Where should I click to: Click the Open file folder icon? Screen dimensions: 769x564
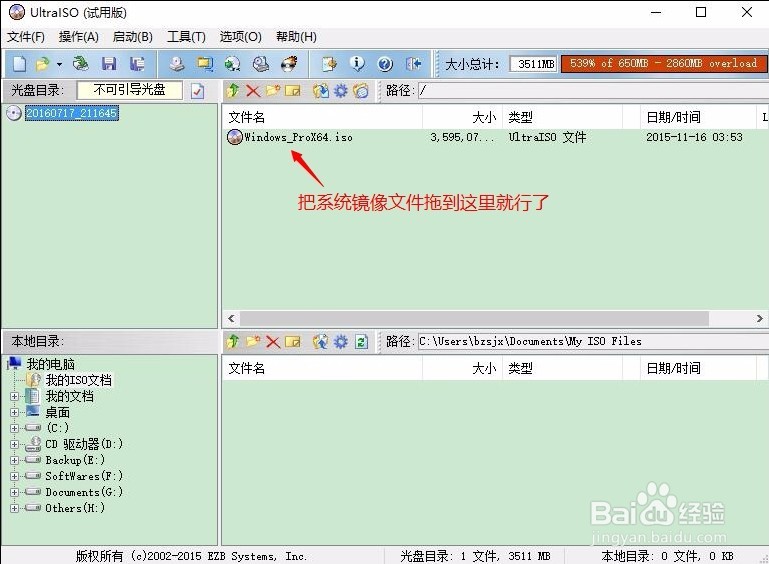43,64
